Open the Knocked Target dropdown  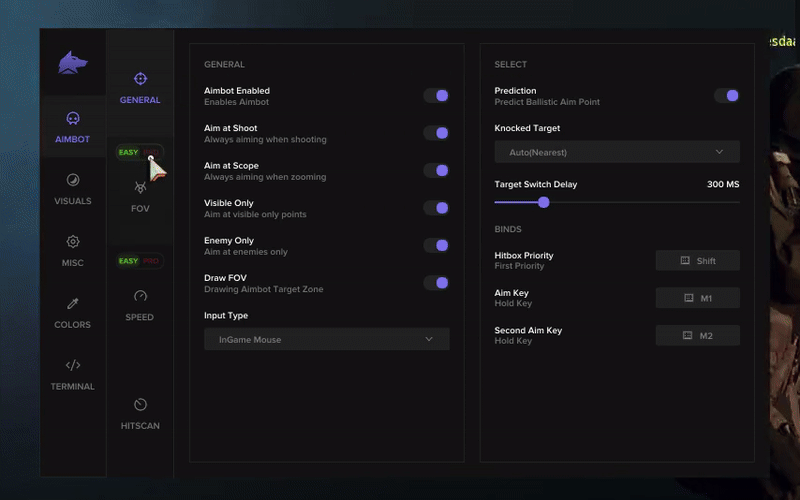coord(617,152)
